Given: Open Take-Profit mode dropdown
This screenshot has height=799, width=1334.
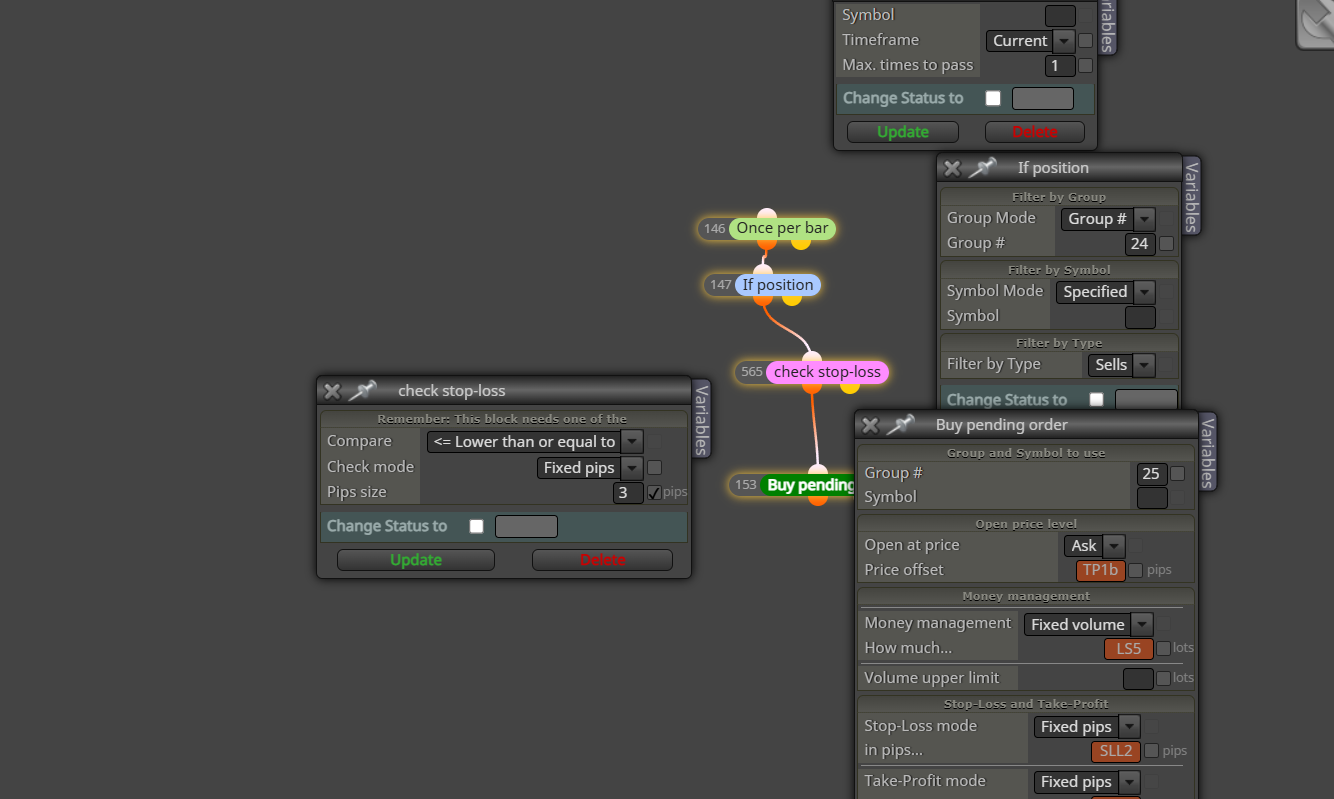Looking at the screenshot, I should 1086,782.
